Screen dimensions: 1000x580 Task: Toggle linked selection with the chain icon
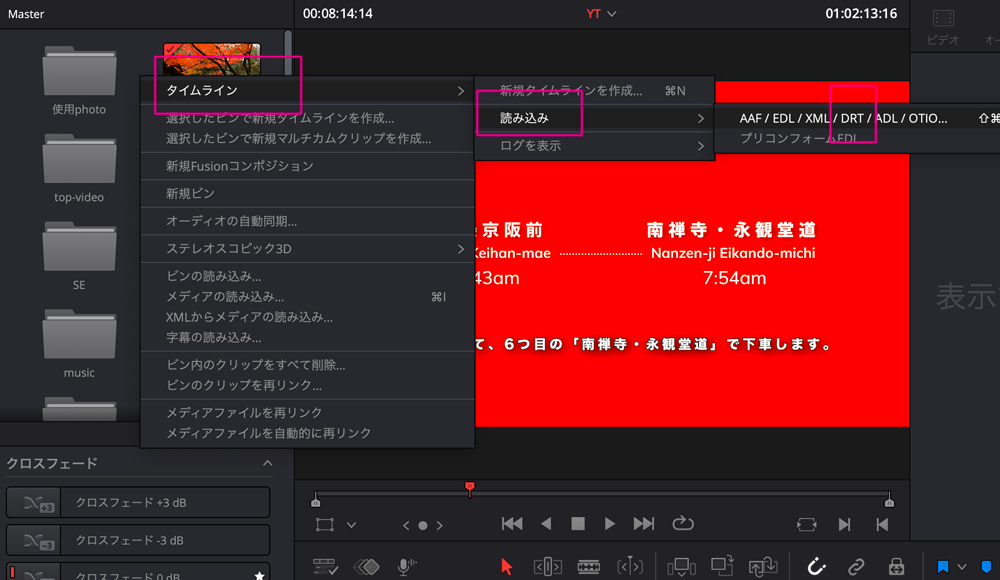(x=858, y=565)
